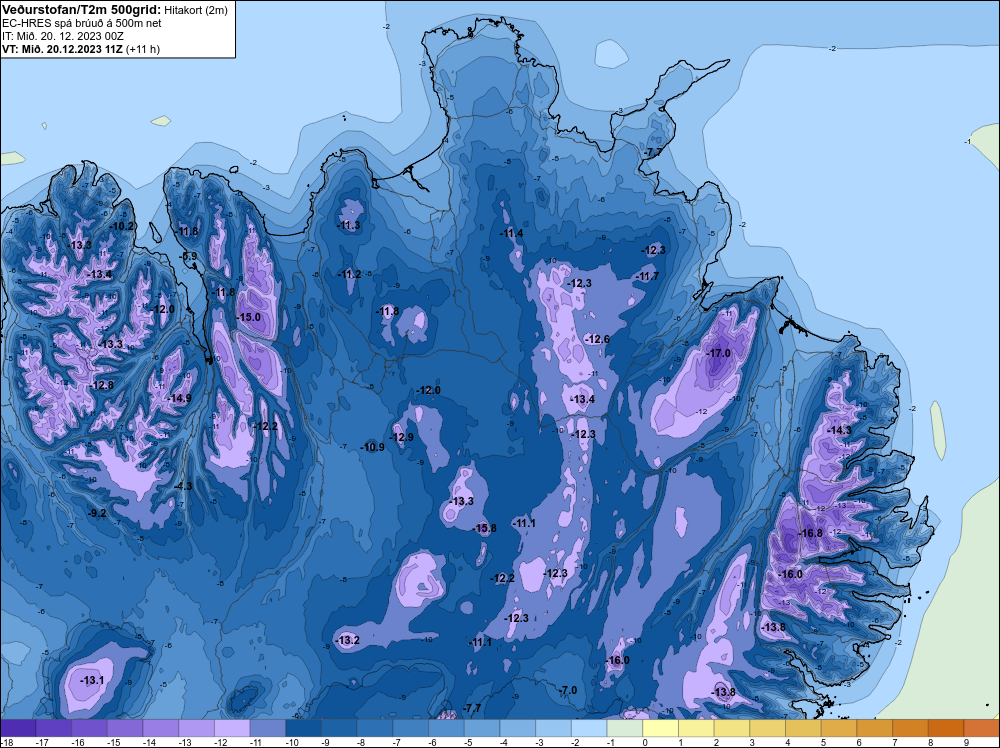Click the legend swatch labeled -8
Image resolution: width=1000 pixels, height=748 pixels.
[x=375, y=728]
